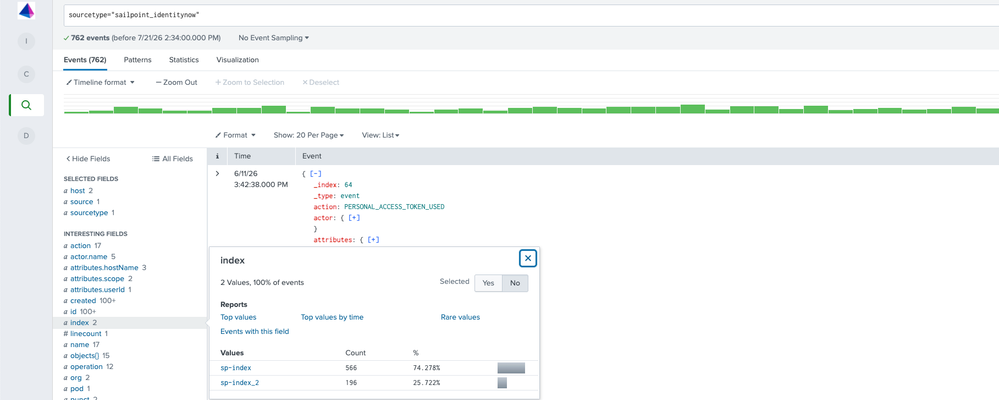
Task: Click the sp-index_2 value
Action: coord(240,383)
